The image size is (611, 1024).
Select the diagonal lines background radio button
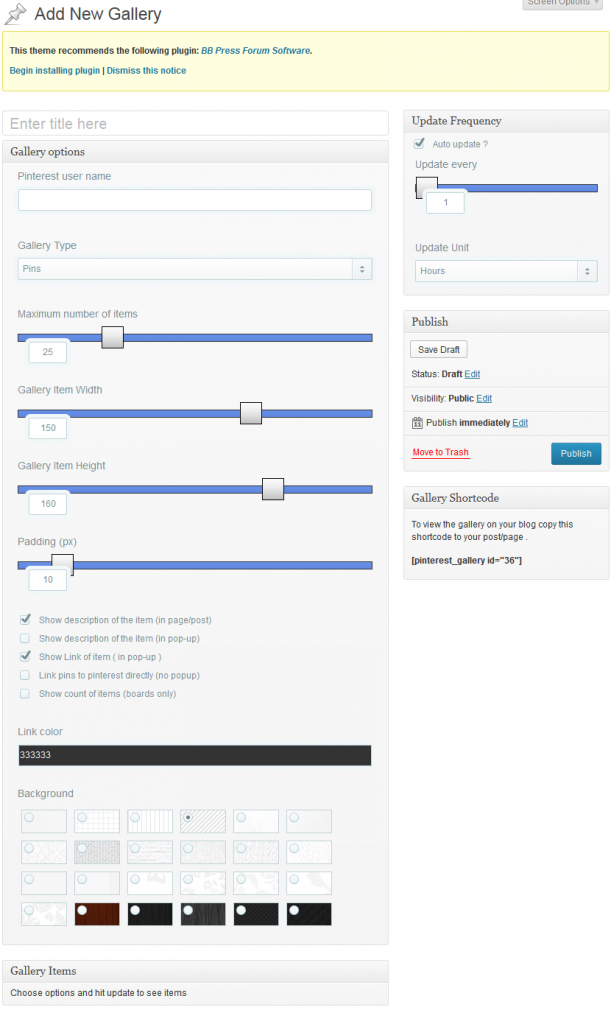(188, 817)
